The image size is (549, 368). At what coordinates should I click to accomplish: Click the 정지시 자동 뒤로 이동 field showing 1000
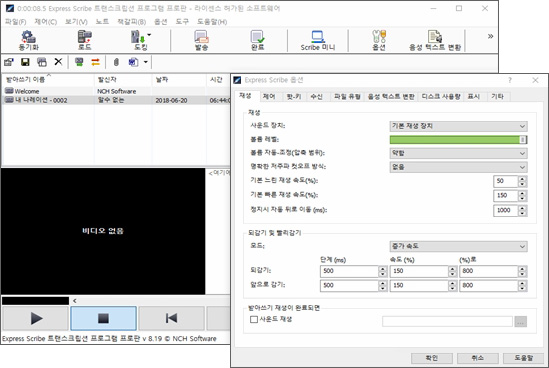(505, 210)
